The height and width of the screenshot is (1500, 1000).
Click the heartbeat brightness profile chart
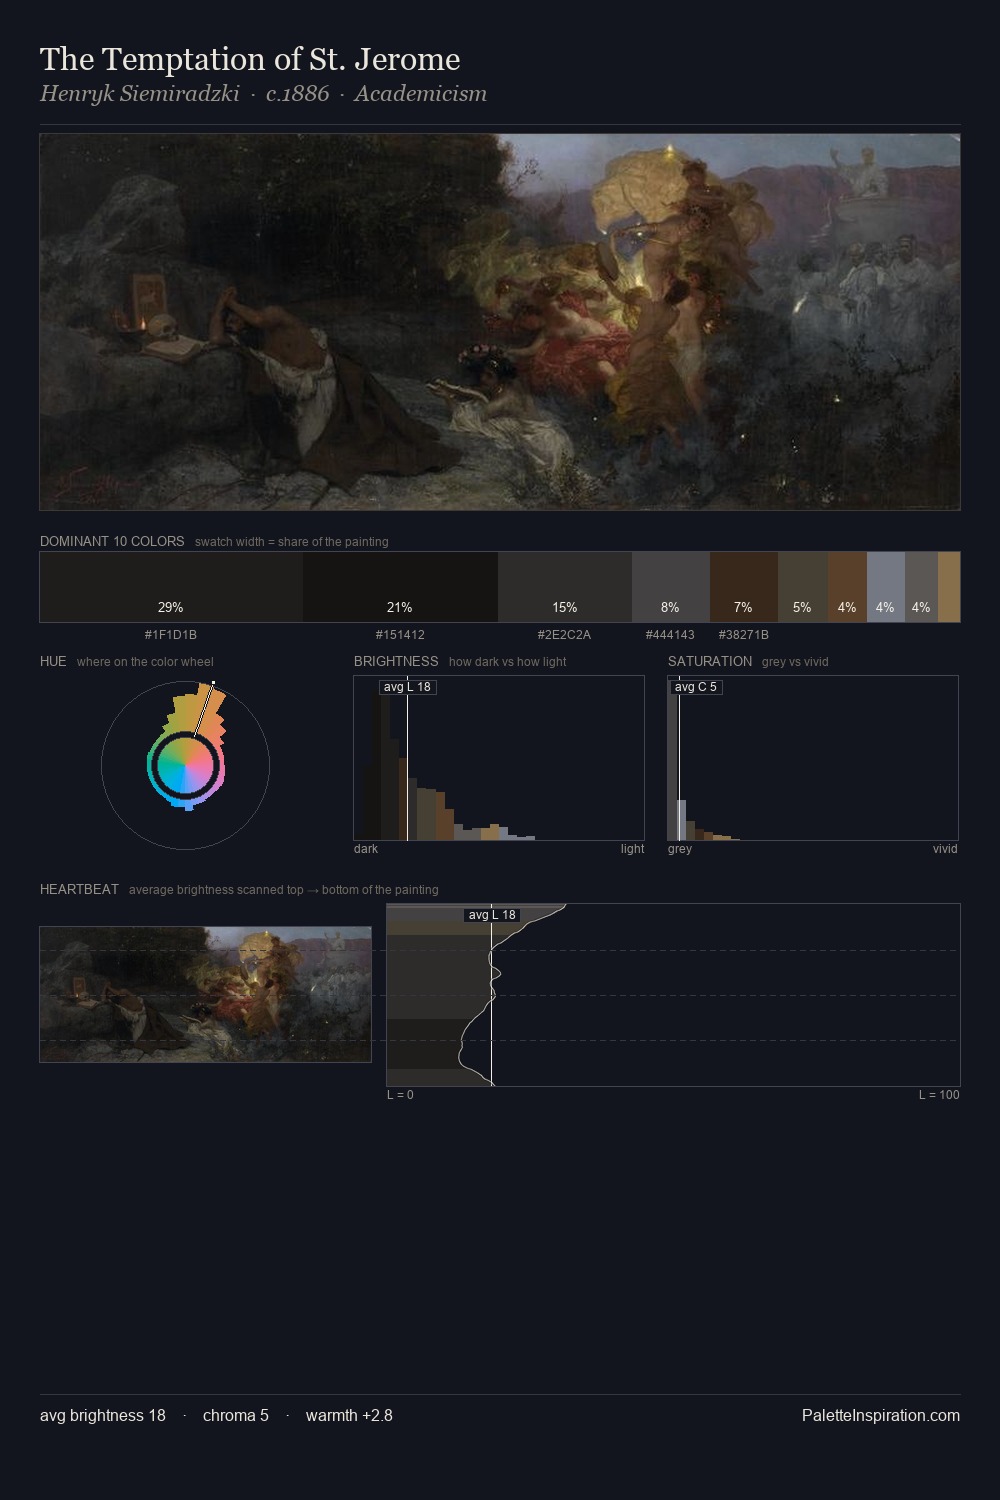(x=673, y=995)
